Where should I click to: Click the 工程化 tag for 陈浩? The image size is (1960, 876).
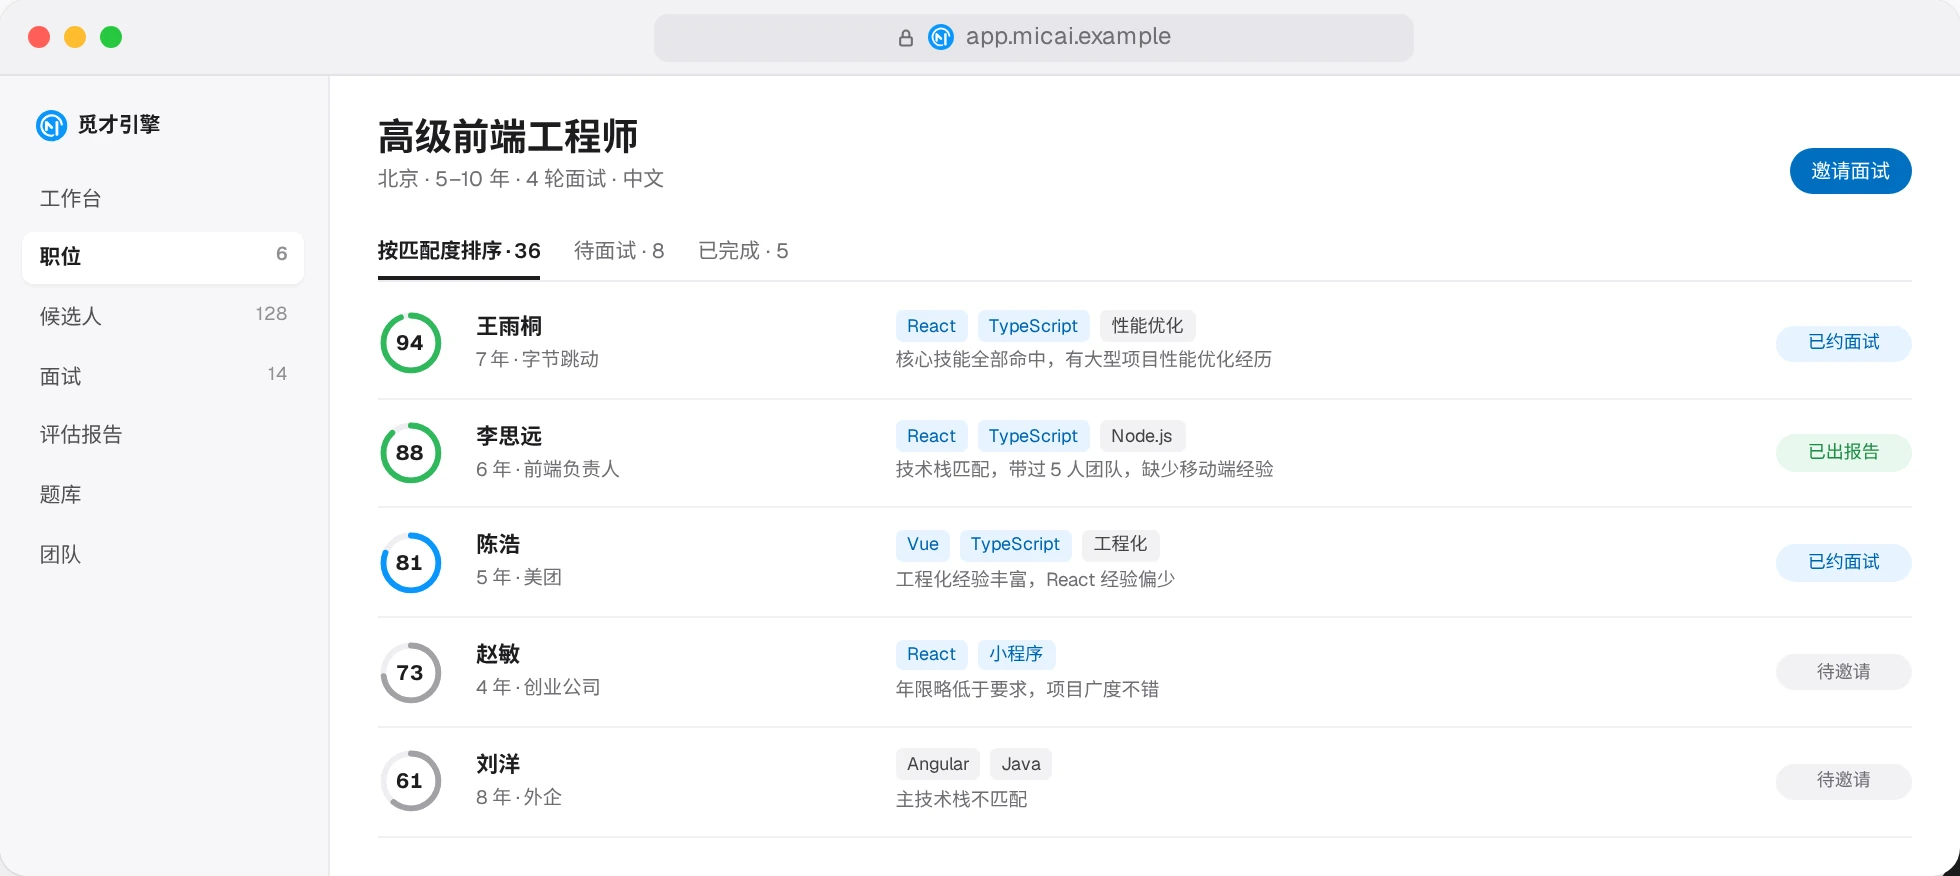1120,545
